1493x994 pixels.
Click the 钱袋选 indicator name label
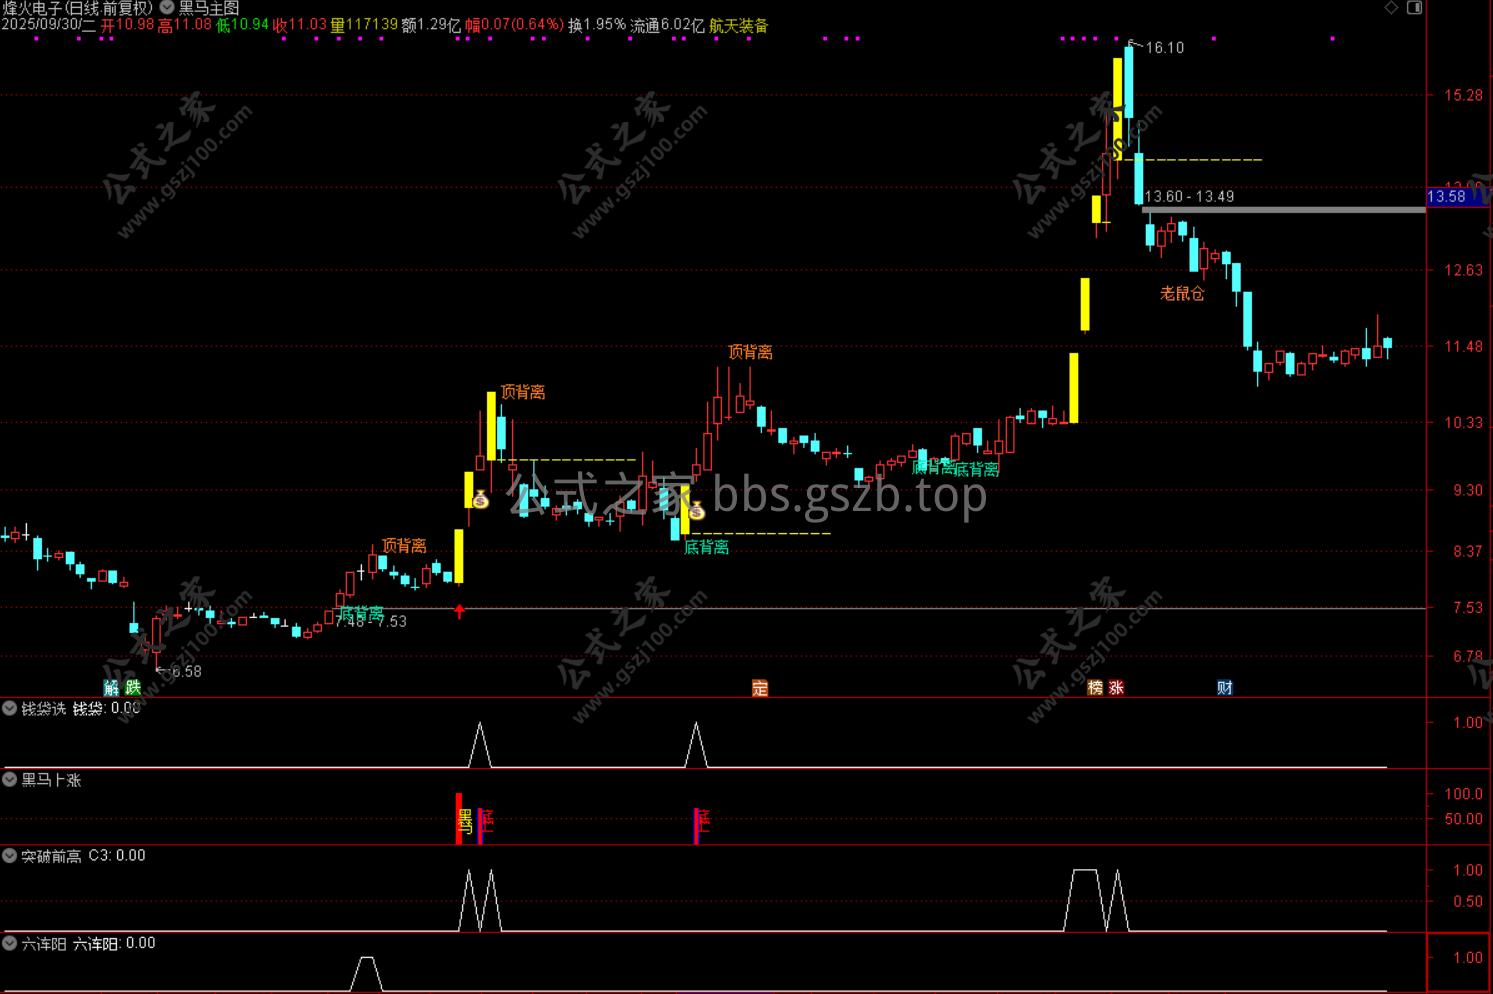click(44, 709)
